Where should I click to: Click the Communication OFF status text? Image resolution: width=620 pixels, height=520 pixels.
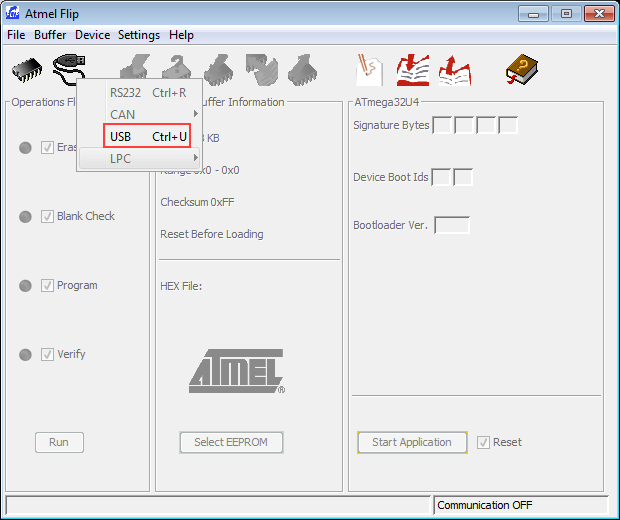point(485,505)
